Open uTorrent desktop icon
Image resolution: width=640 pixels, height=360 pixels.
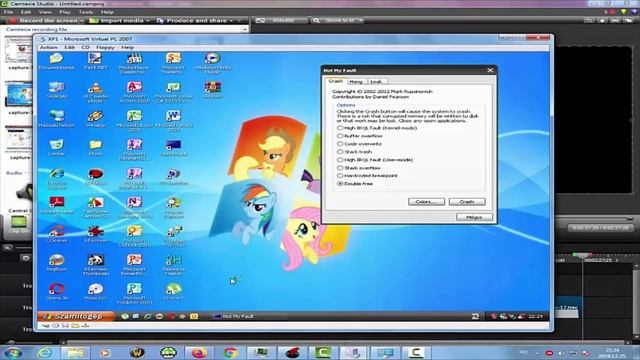(x=173, y=292)
